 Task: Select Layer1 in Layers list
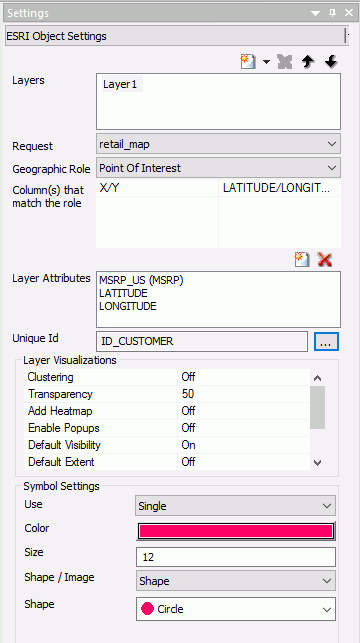coord(120,84)
